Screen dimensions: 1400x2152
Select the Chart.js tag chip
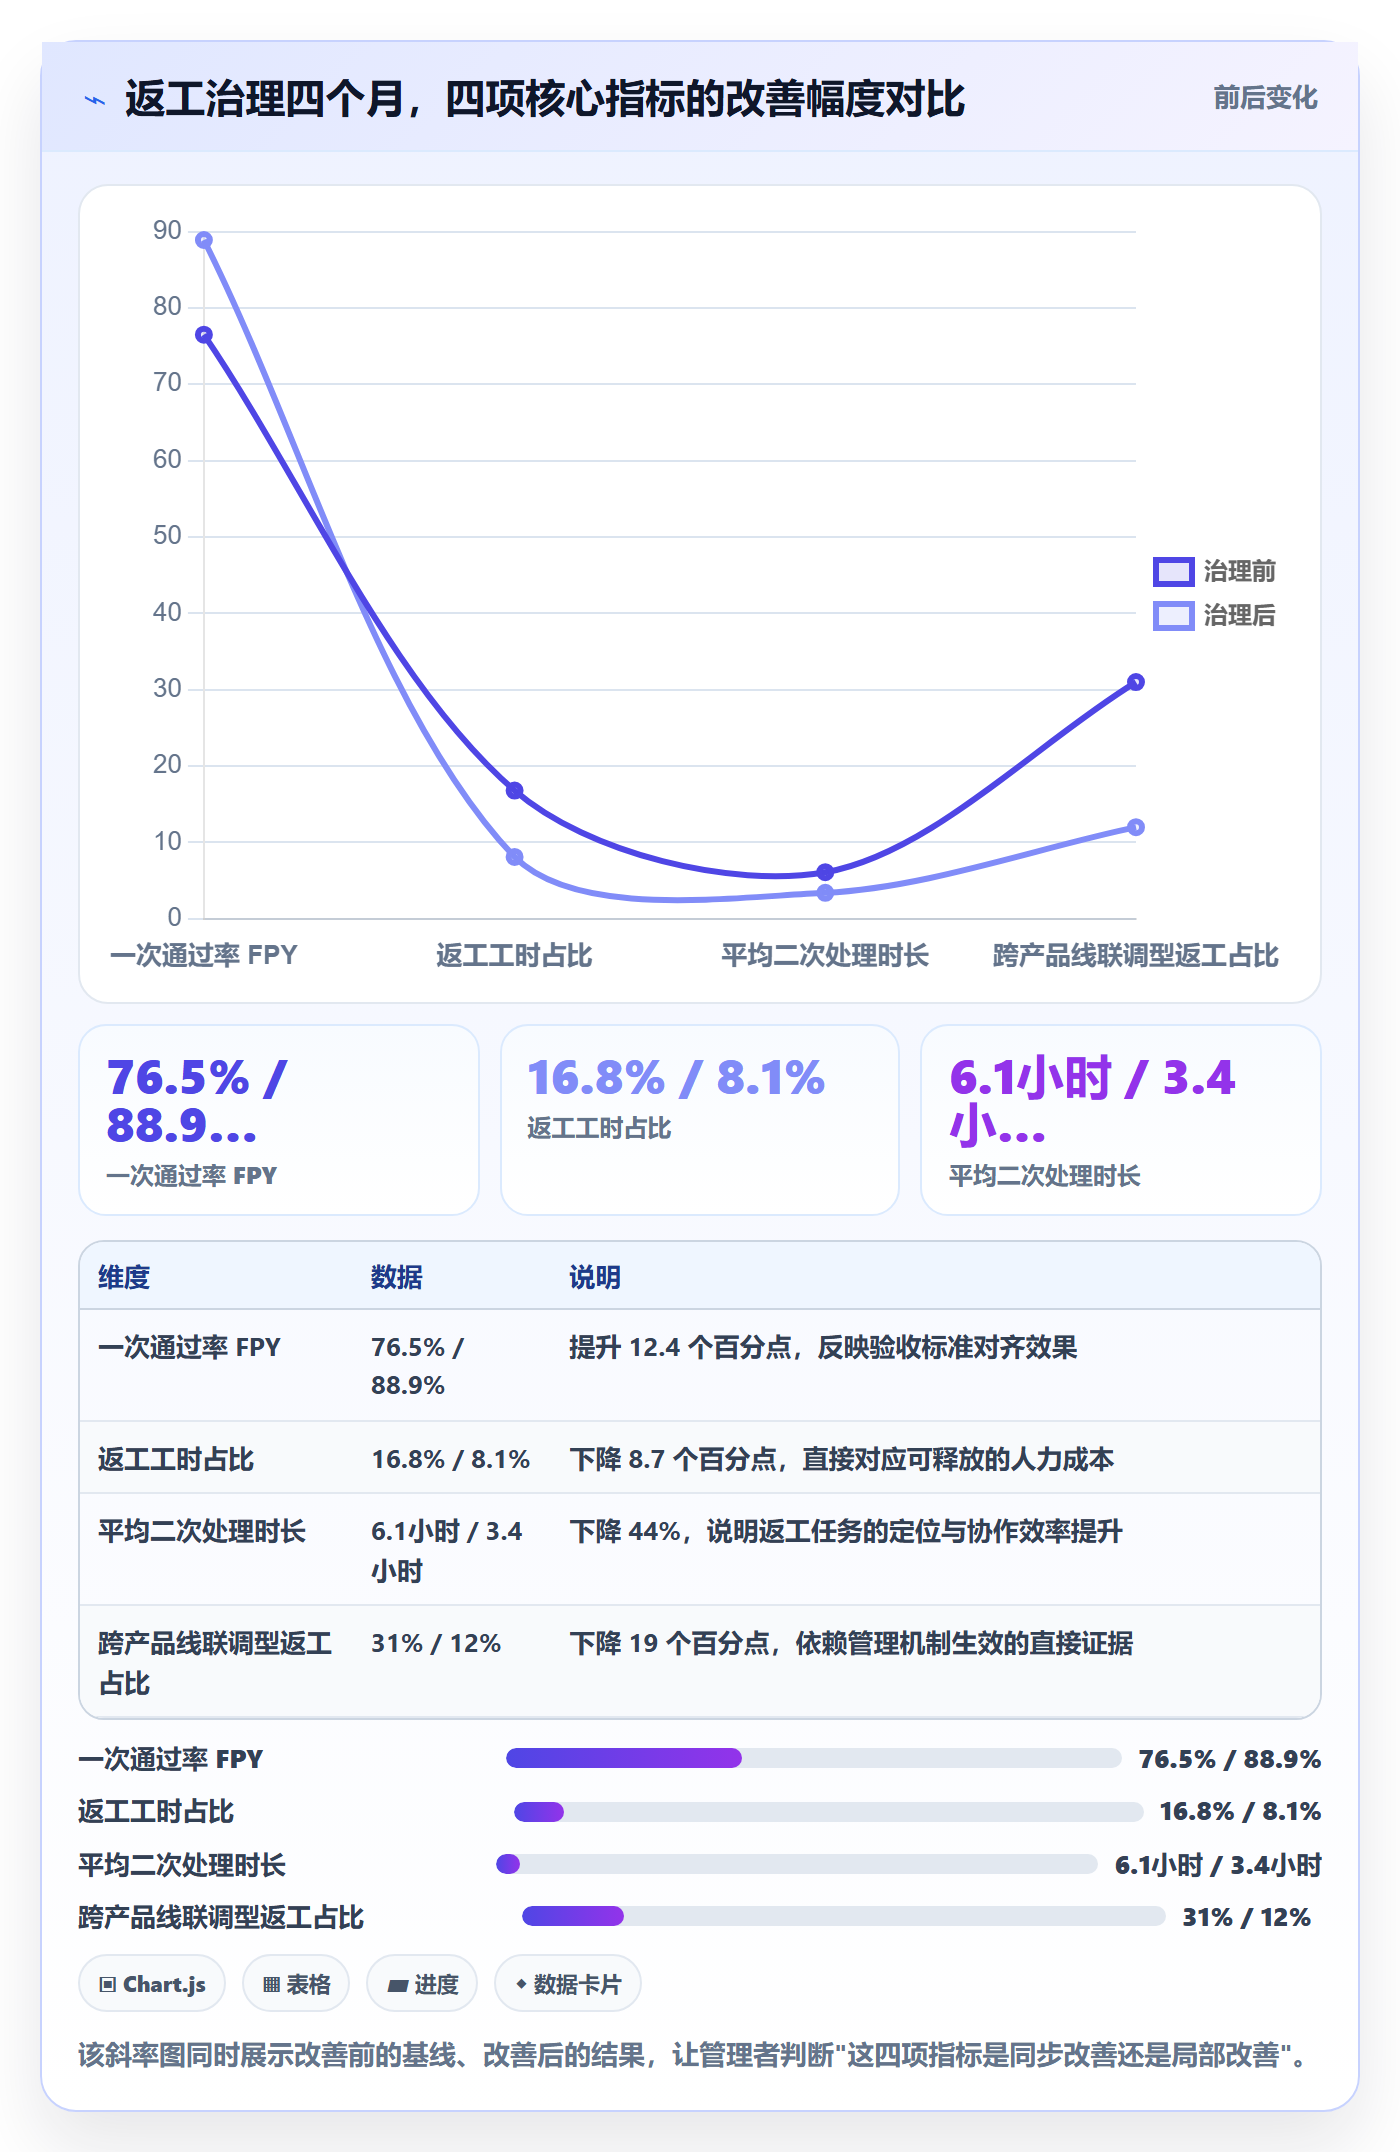(152, 1983)
